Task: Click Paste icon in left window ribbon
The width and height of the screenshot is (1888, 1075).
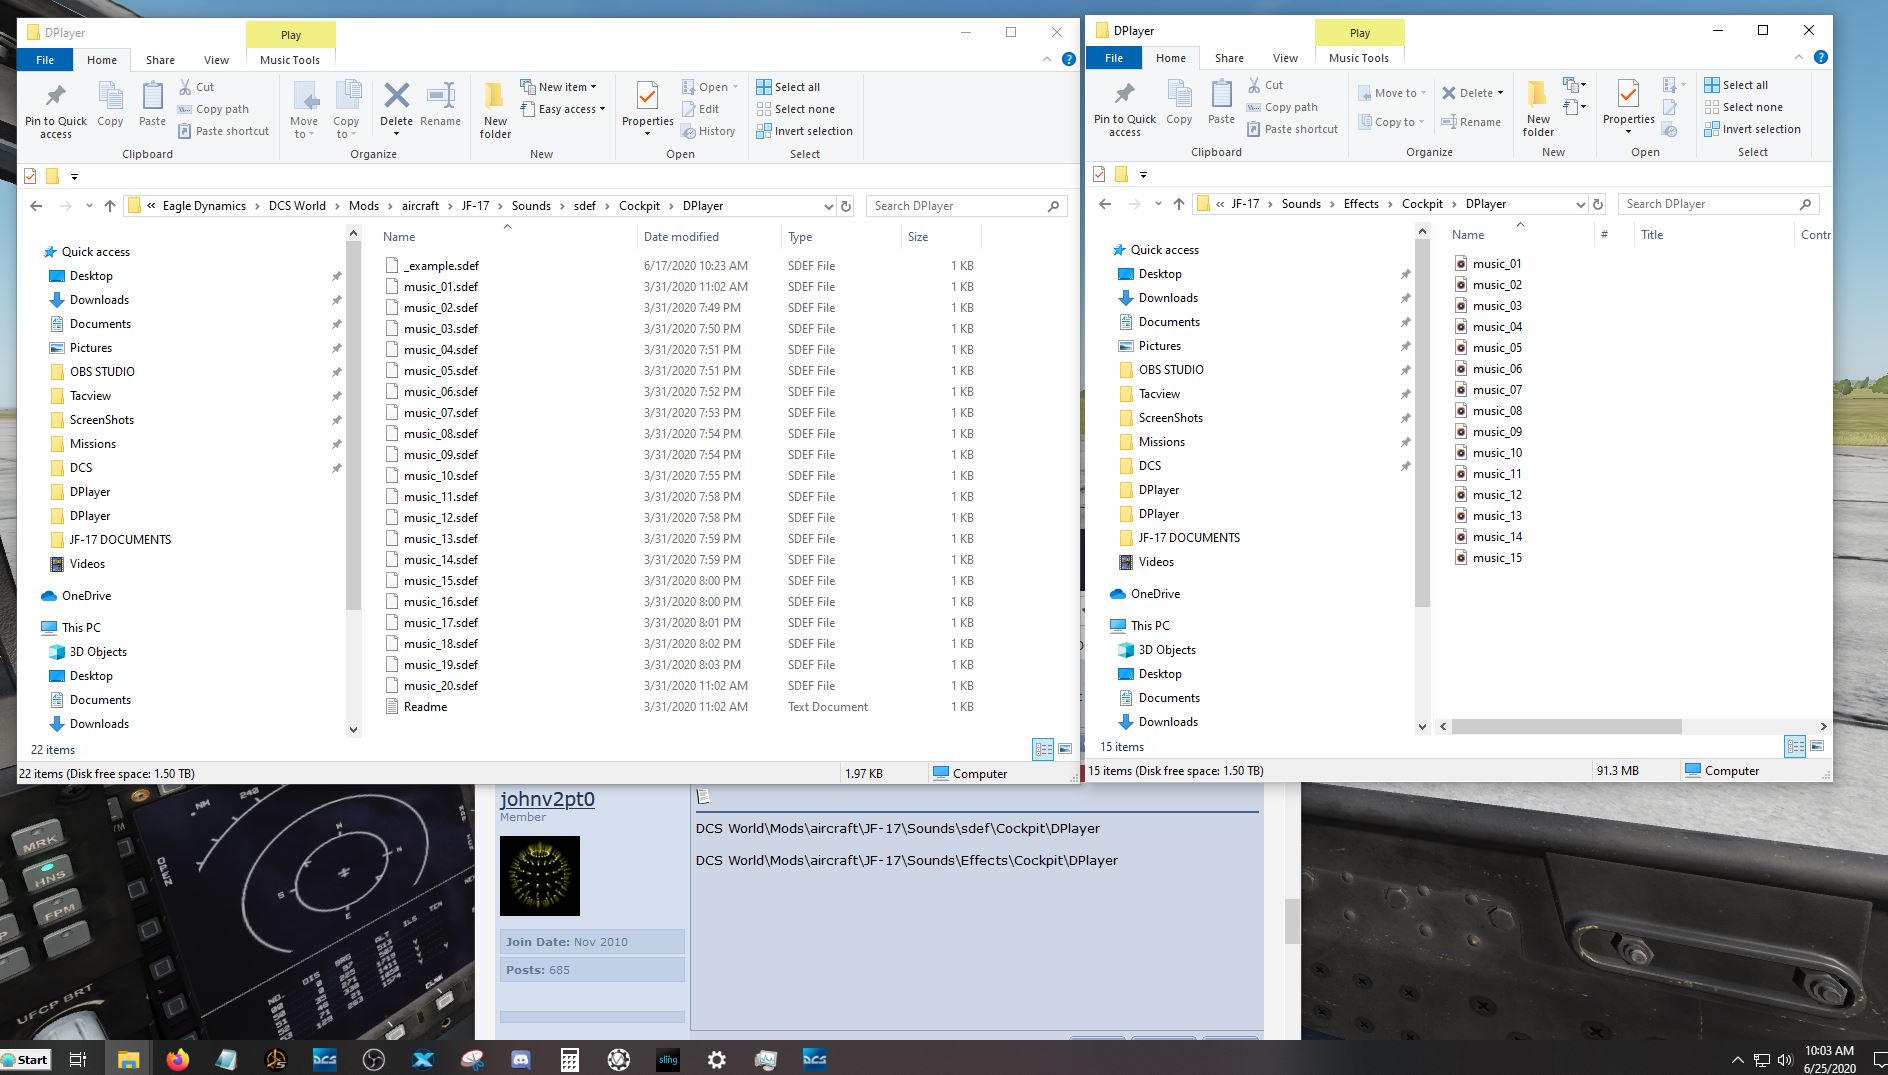Action: (152, 104)
